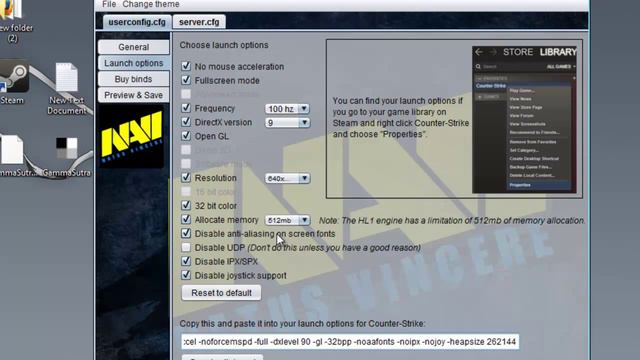This screenshot has height=360, width=640.
Task: Select the Launch options section
Action: (133, 63)
